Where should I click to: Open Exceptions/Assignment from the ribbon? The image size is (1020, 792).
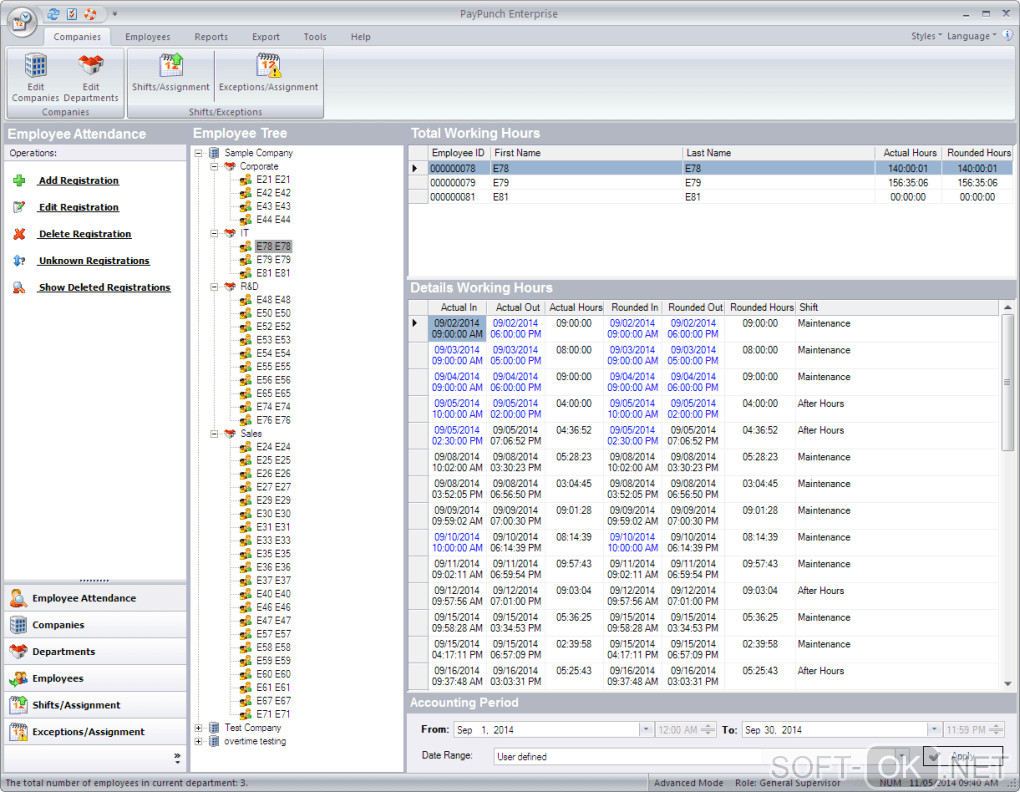click(x=268, y=68)
